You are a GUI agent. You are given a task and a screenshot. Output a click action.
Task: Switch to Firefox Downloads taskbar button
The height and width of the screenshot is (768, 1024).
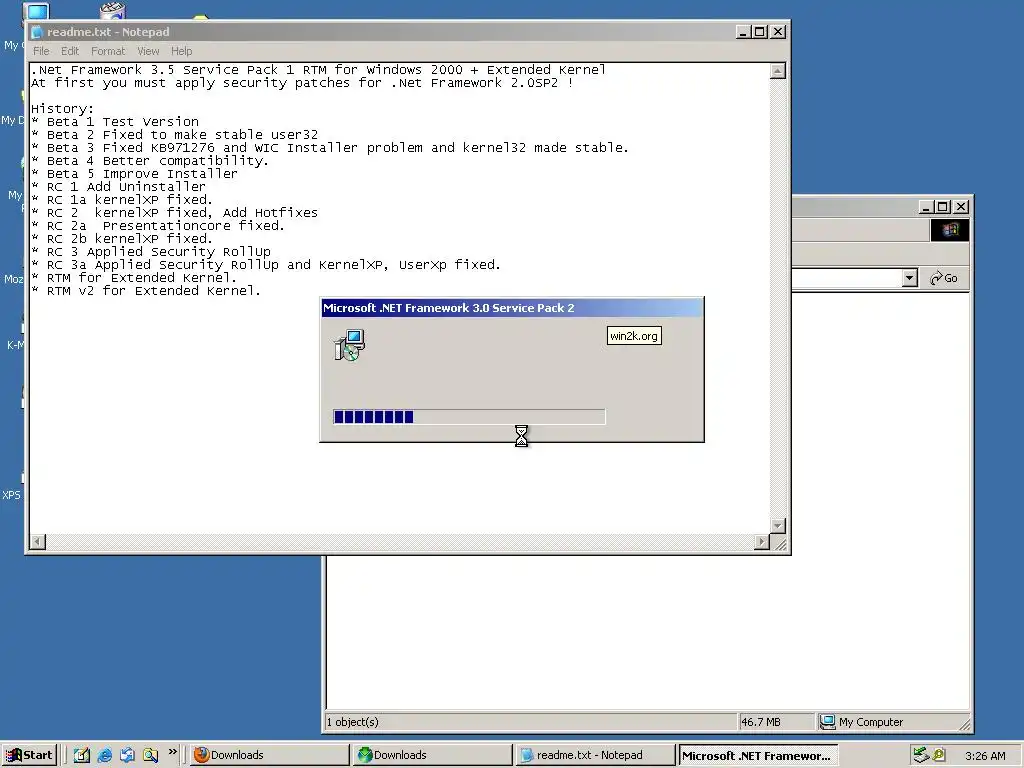[x=269, y=755]
